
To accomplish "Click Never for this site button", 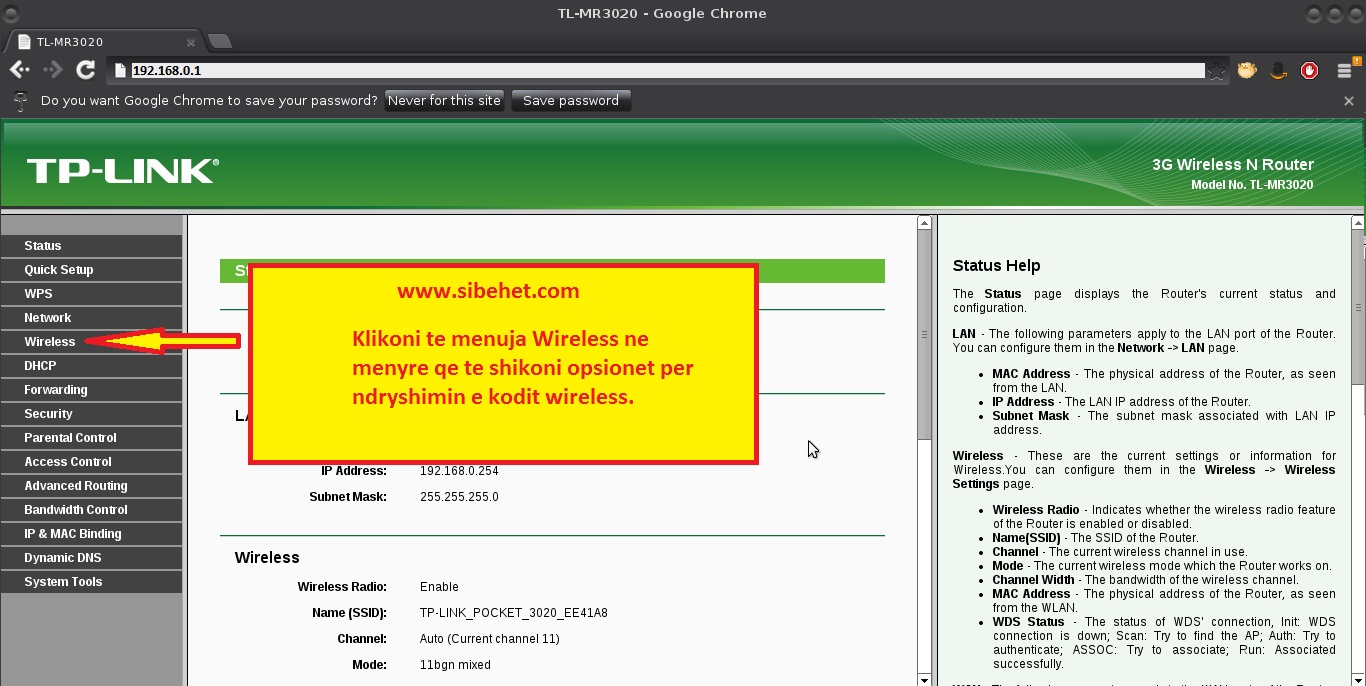I will pos(444,101).
